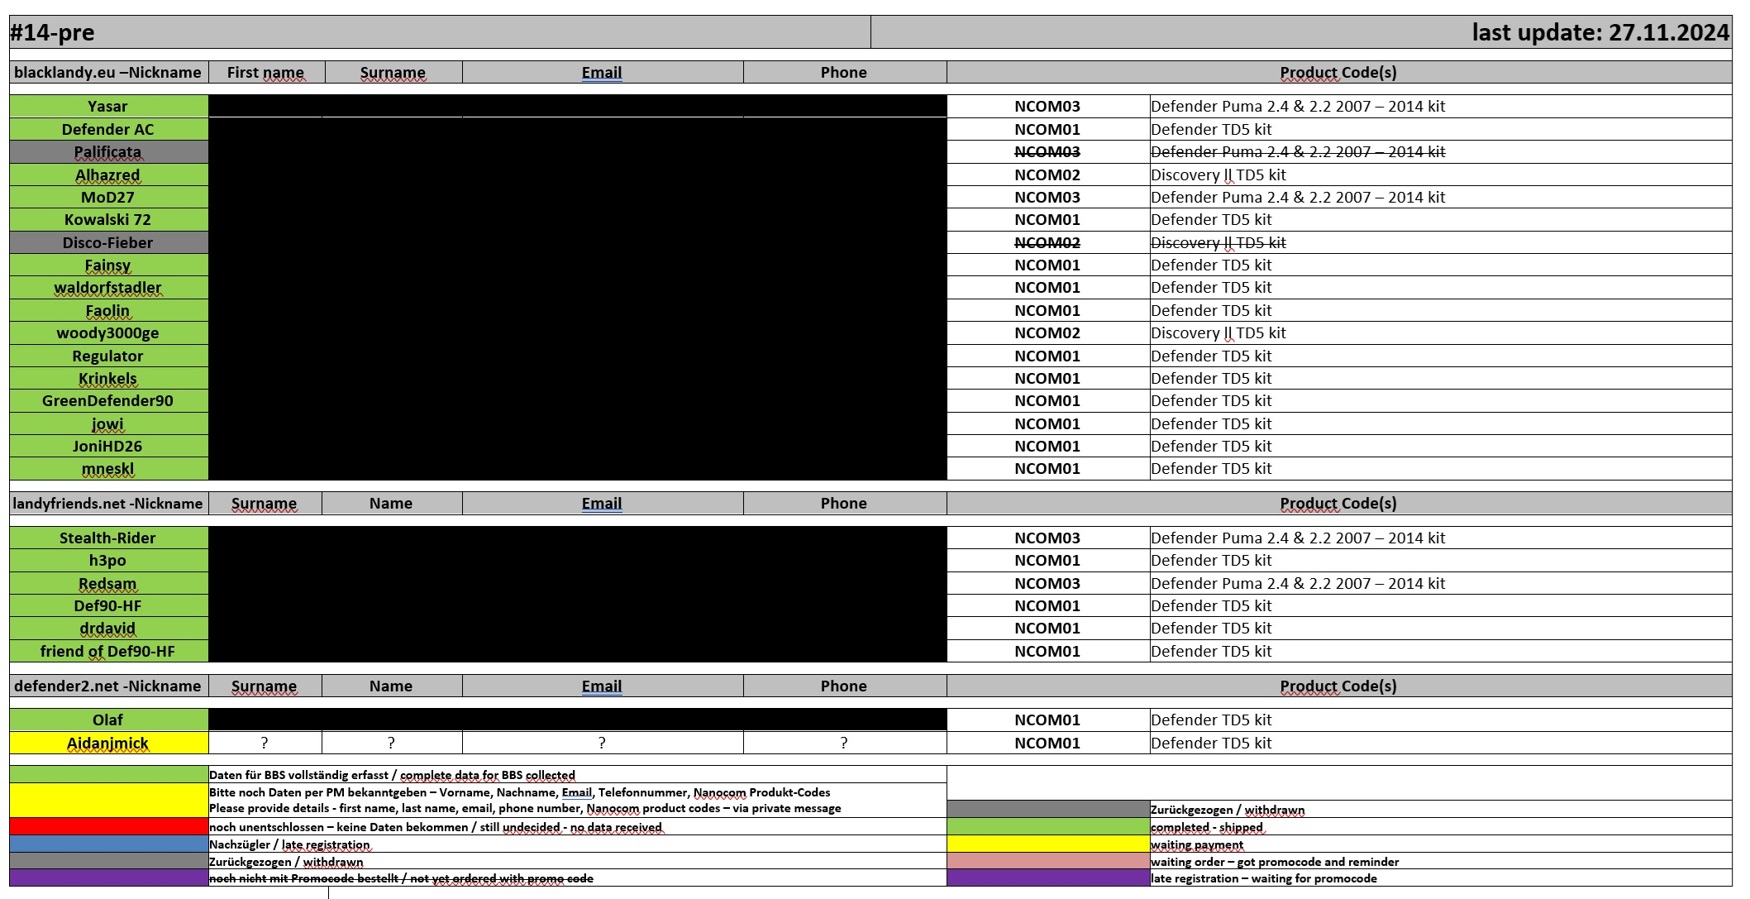Click the woody3000ge nickname cell
1750x899 pixels.
point(108,333)
